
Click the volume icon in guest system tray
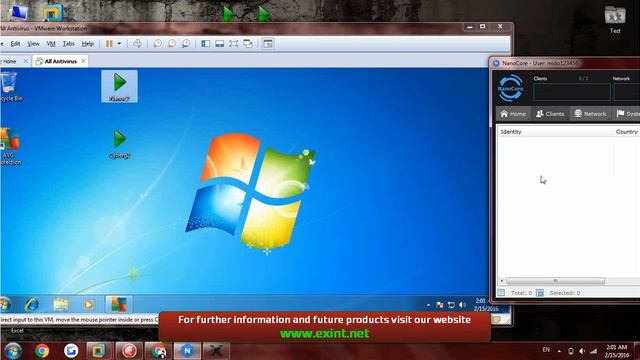coord(462,305)
